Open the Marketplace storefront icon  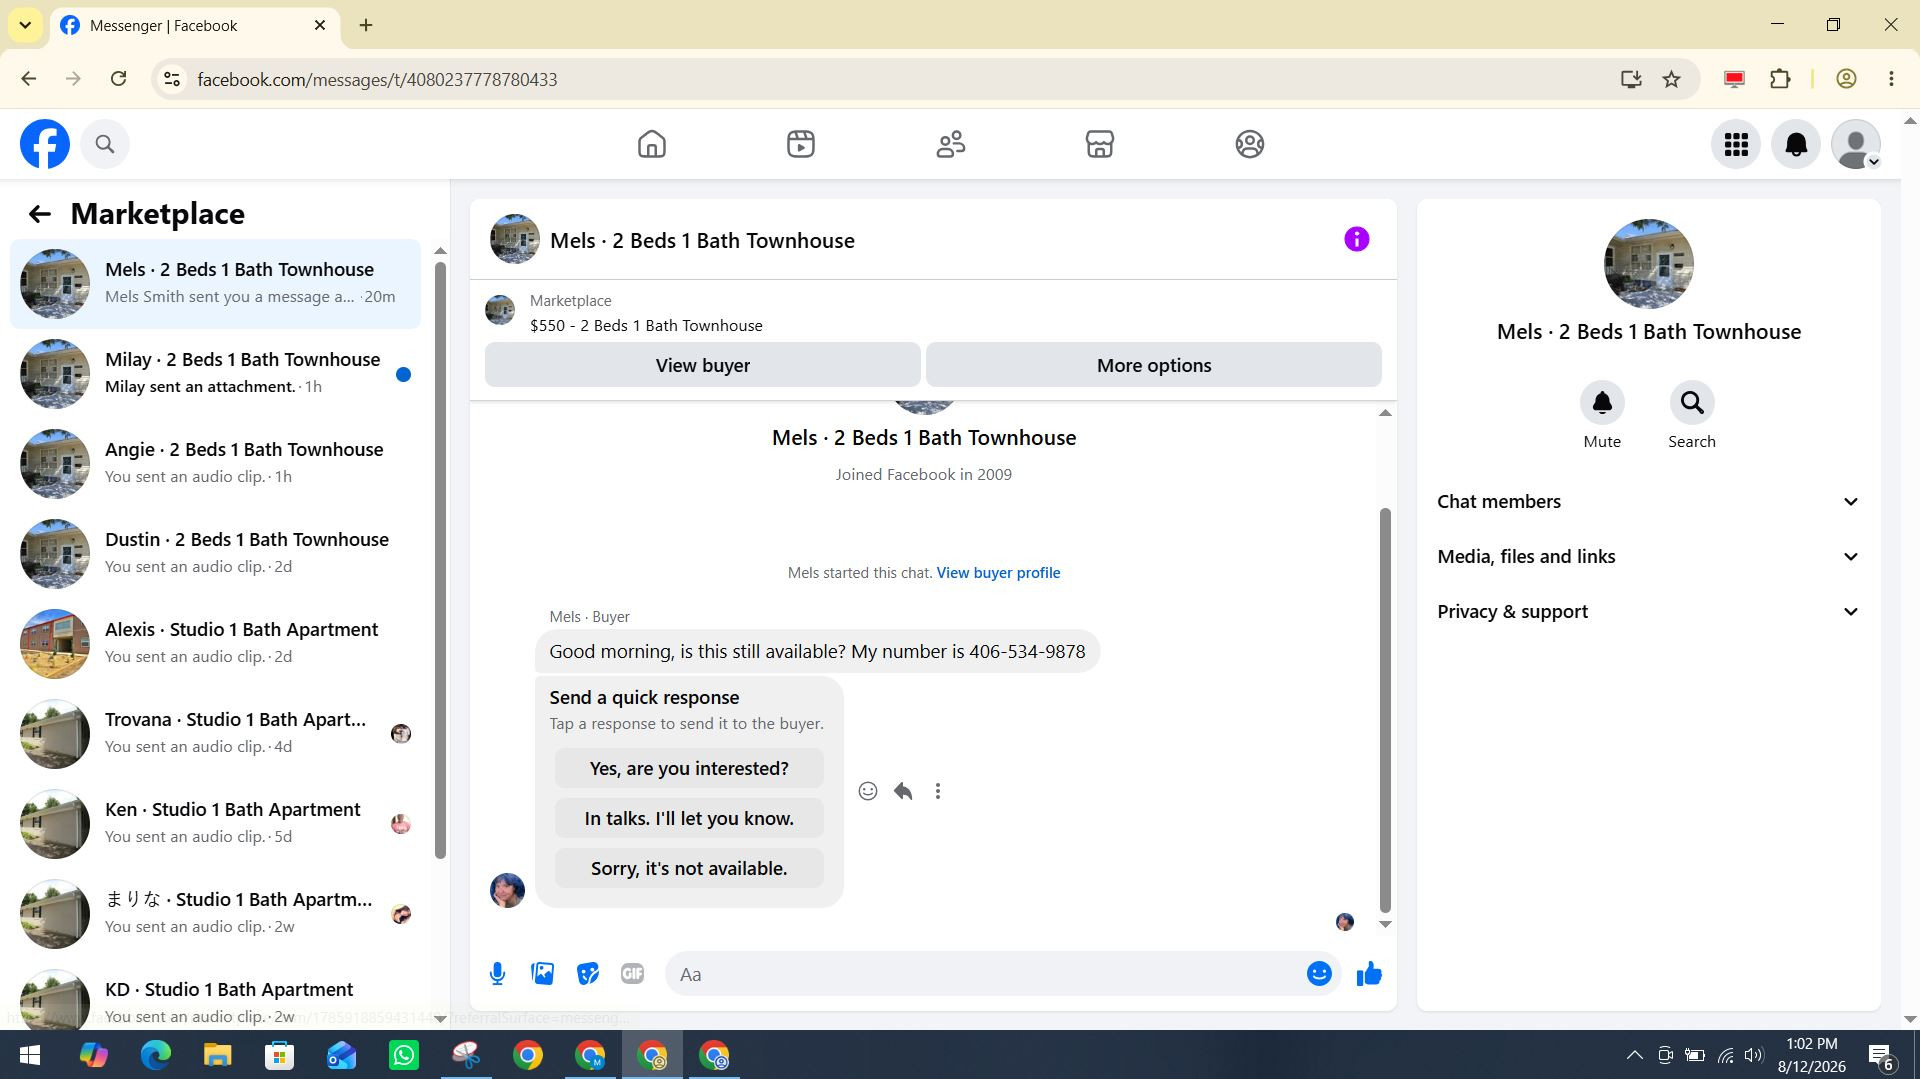tap(1100, 144)
